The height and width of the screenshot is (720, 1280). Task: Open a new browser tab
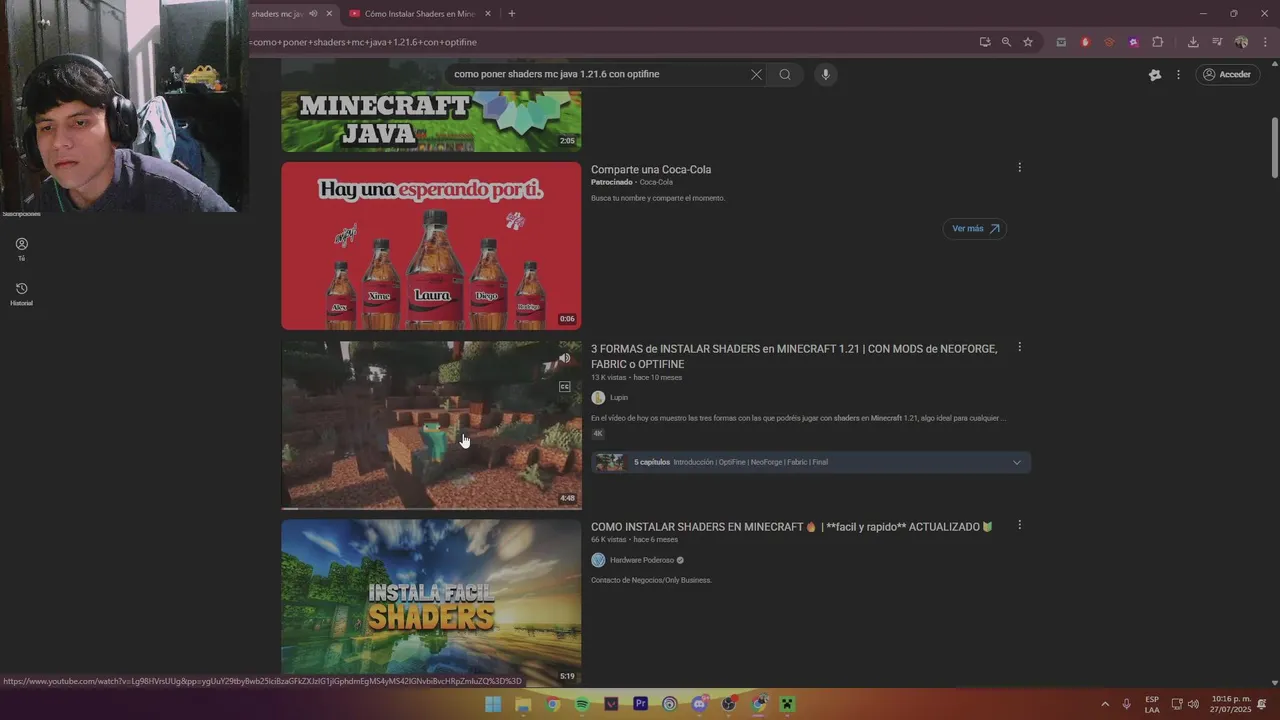(x=511, y=14)
